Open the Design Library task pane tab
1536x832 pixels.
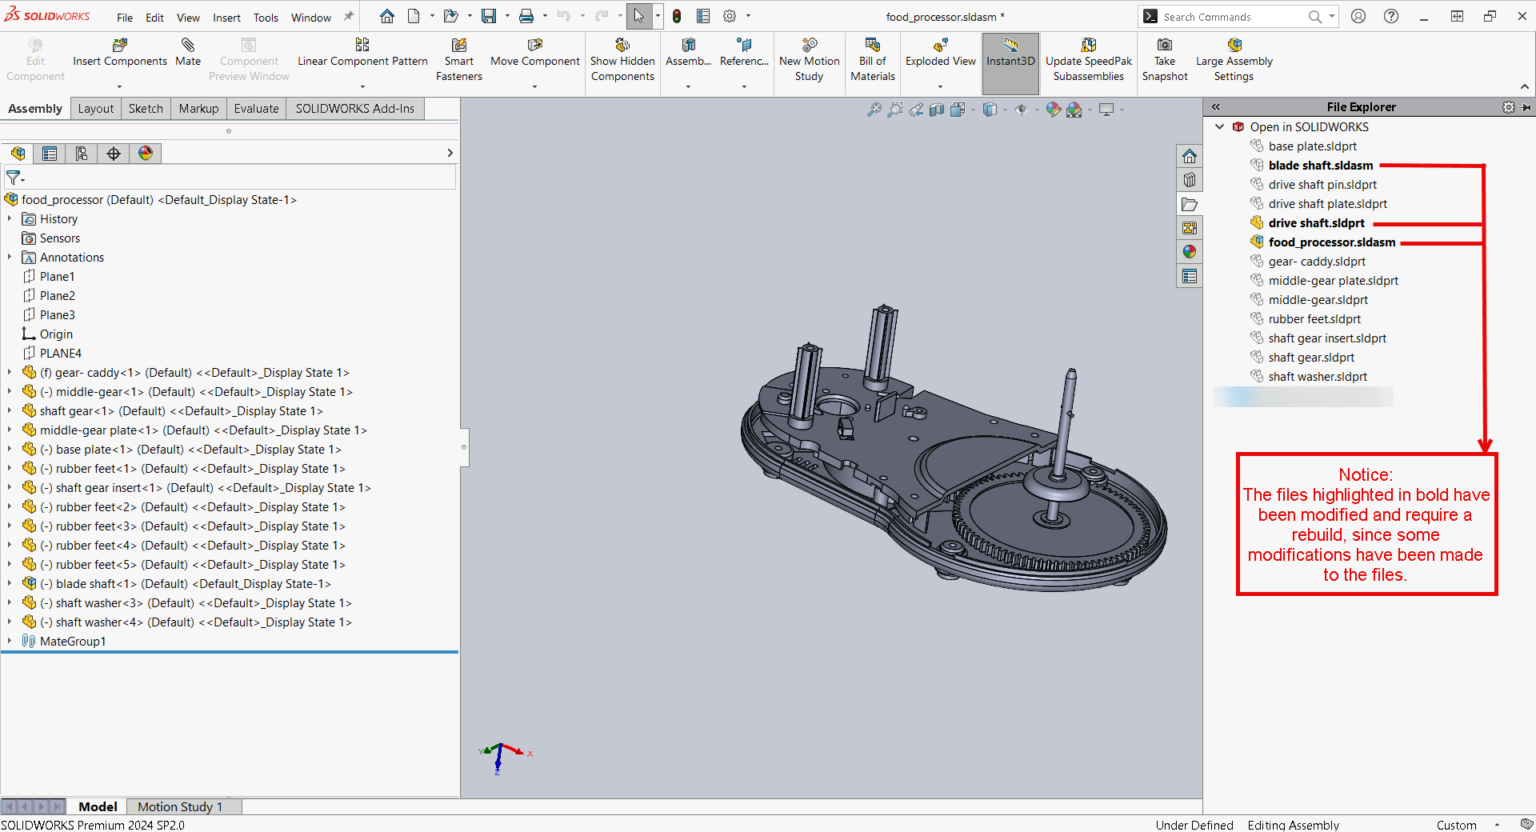point(1189,180)
